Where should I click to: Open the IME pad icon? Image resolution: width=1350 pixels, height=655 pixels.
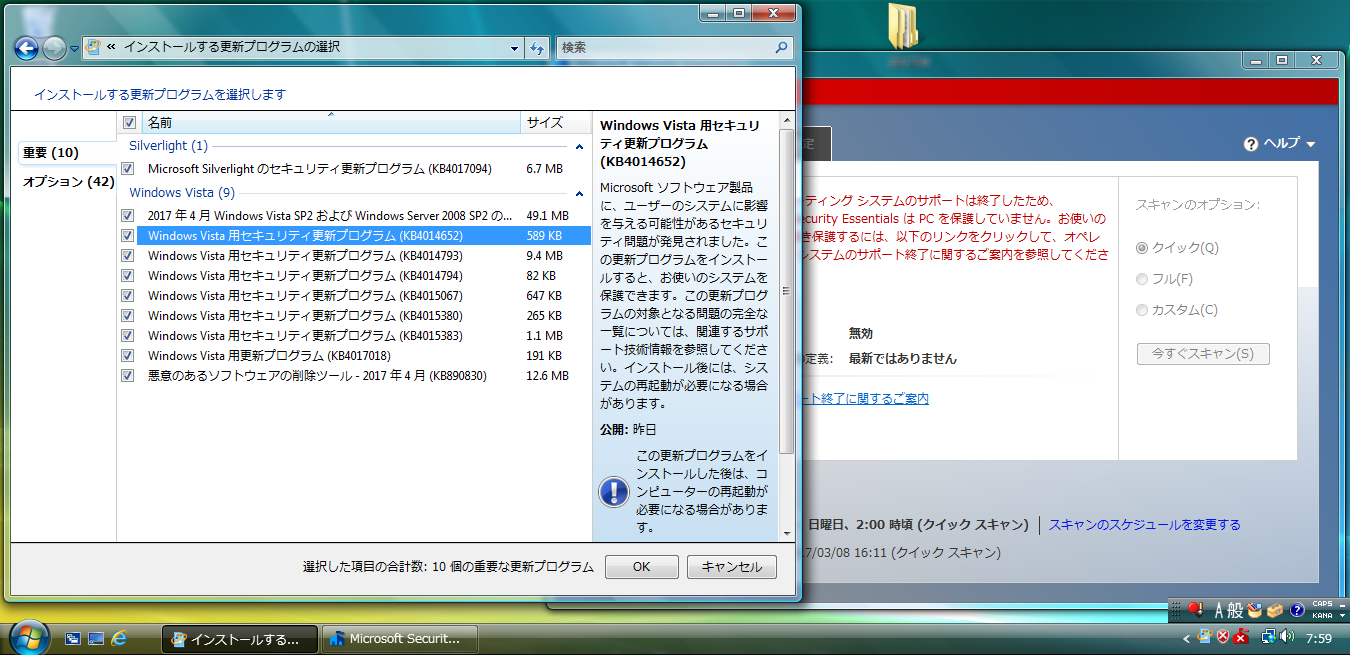point(1254,610)
